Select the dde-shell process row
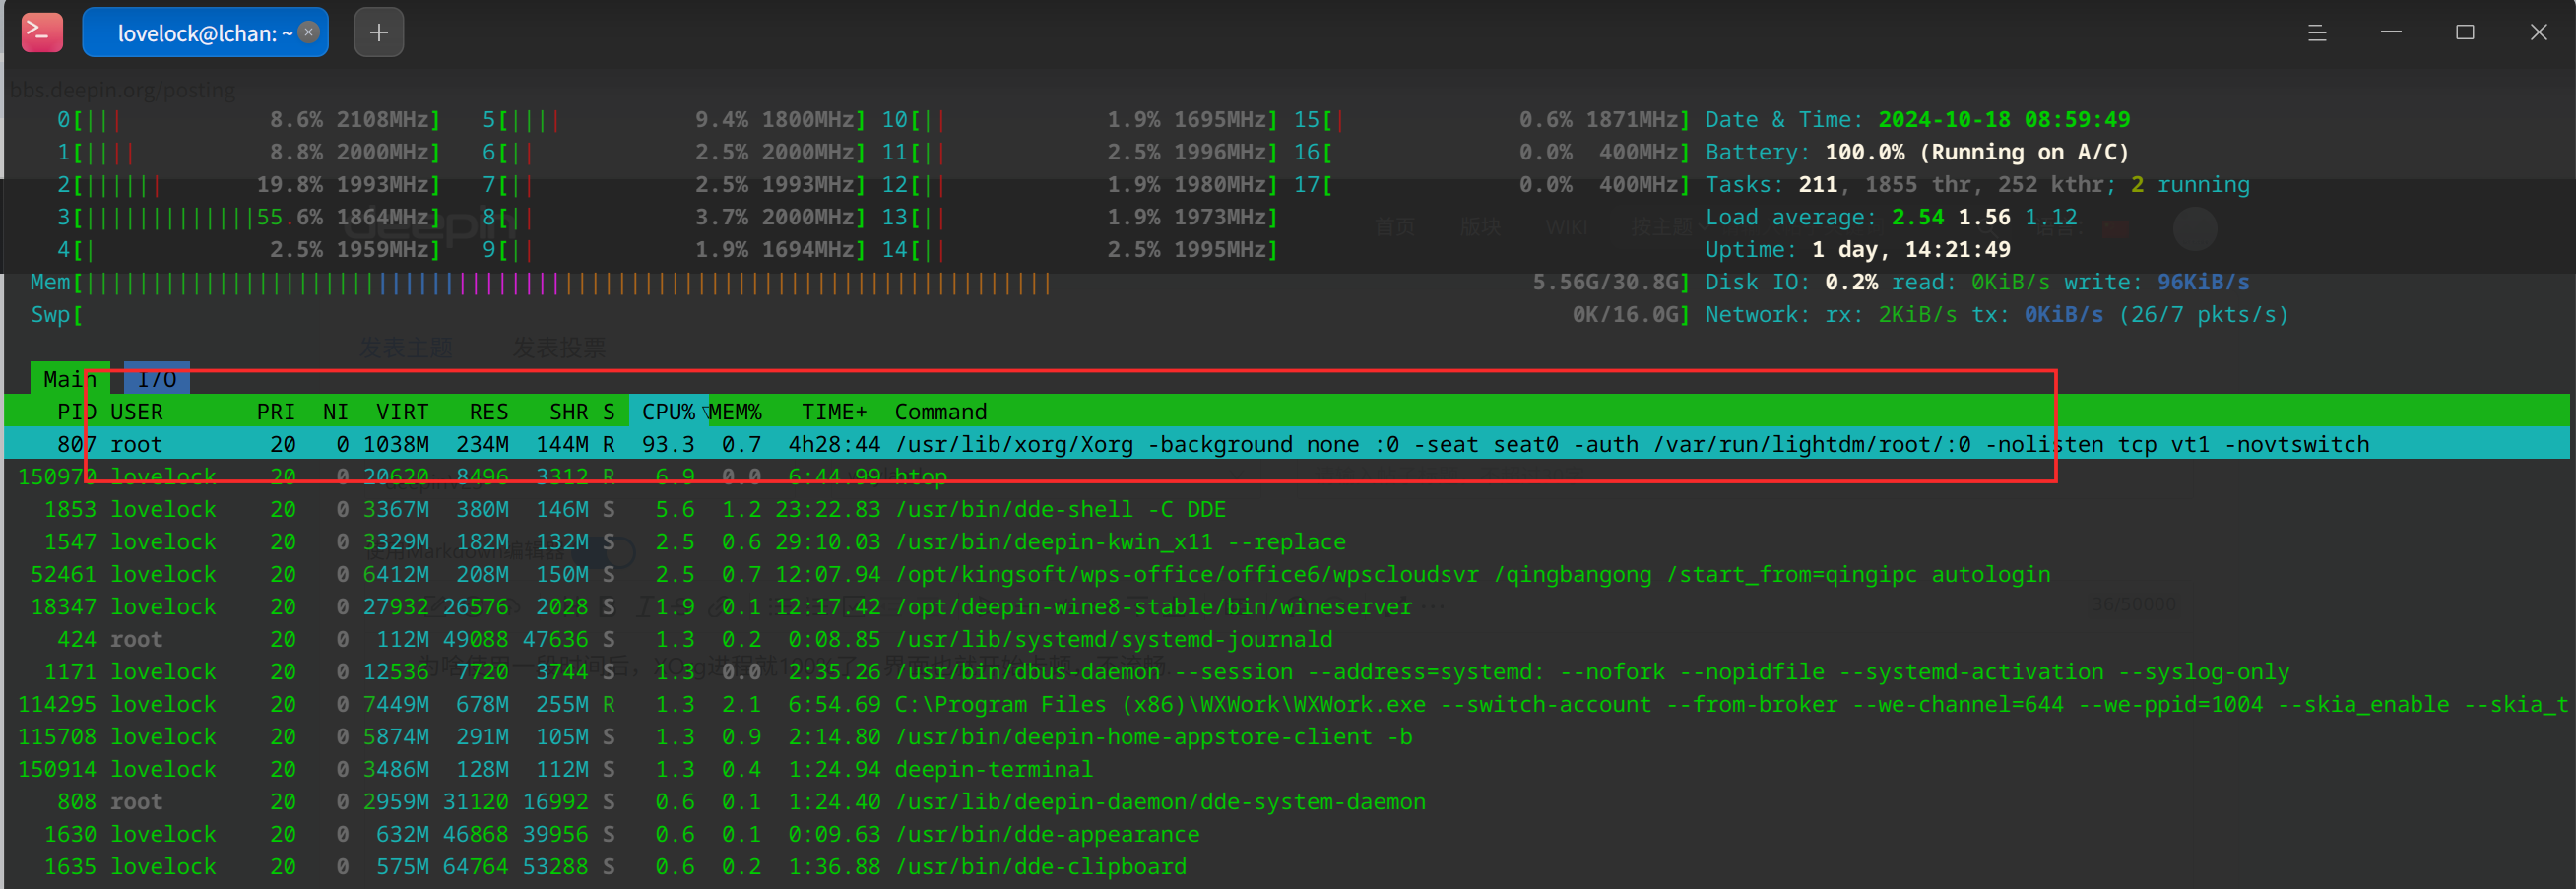The image size is (2576, 889). pos(1288,509)
